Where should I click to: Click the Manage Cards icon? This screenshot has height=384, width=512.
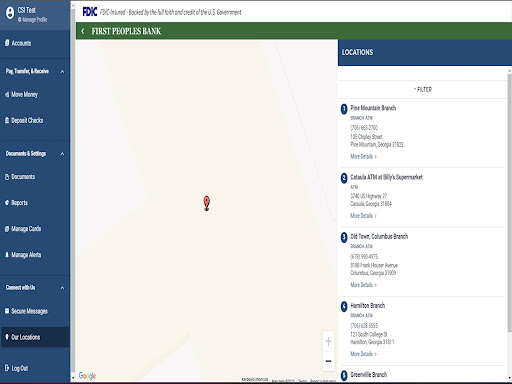pos(7,229)
